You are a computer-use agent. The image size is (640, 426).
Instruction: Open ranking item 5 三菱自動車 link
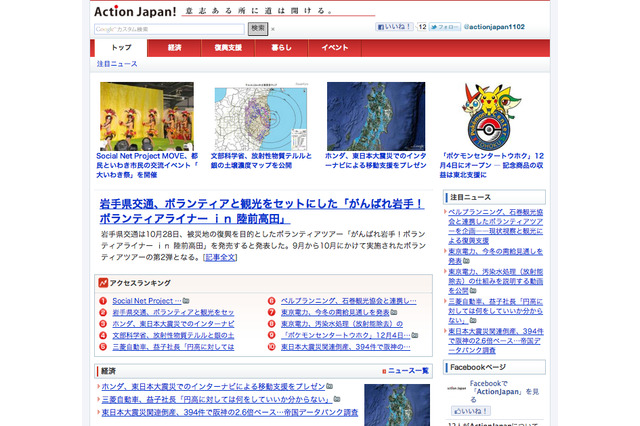tap(173, 347)
